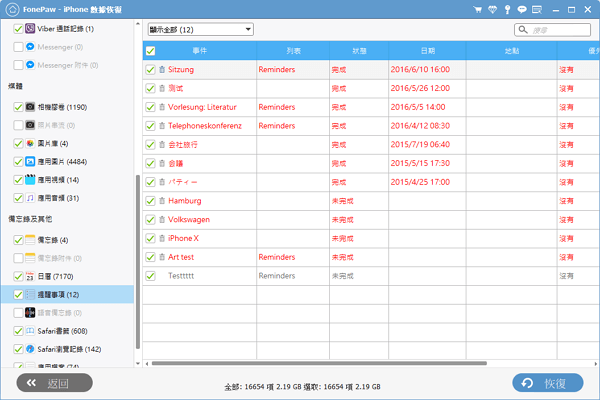Click the app photos icon (4484)
The width and height of the screenshot is (600, 400).
click(30, 162)
